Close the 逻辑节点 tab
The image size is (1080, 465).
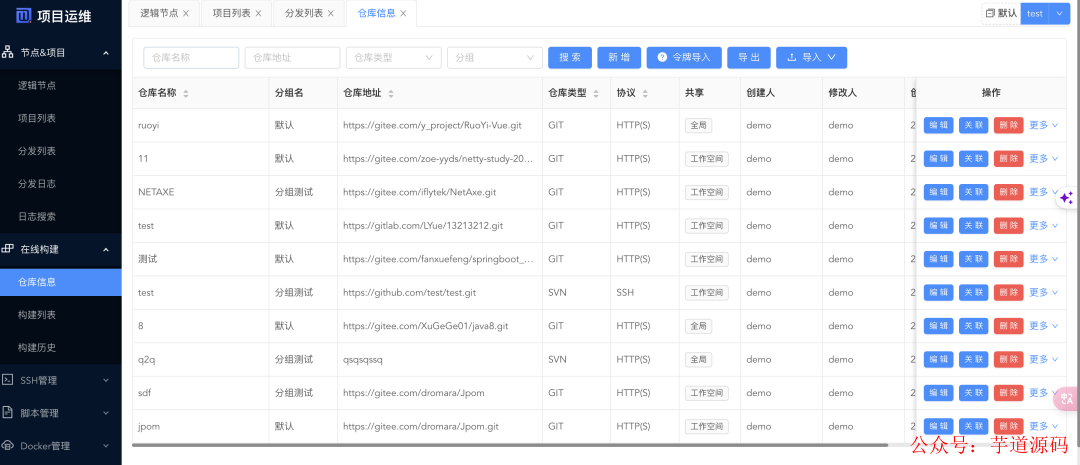click(x=186, y=14)
